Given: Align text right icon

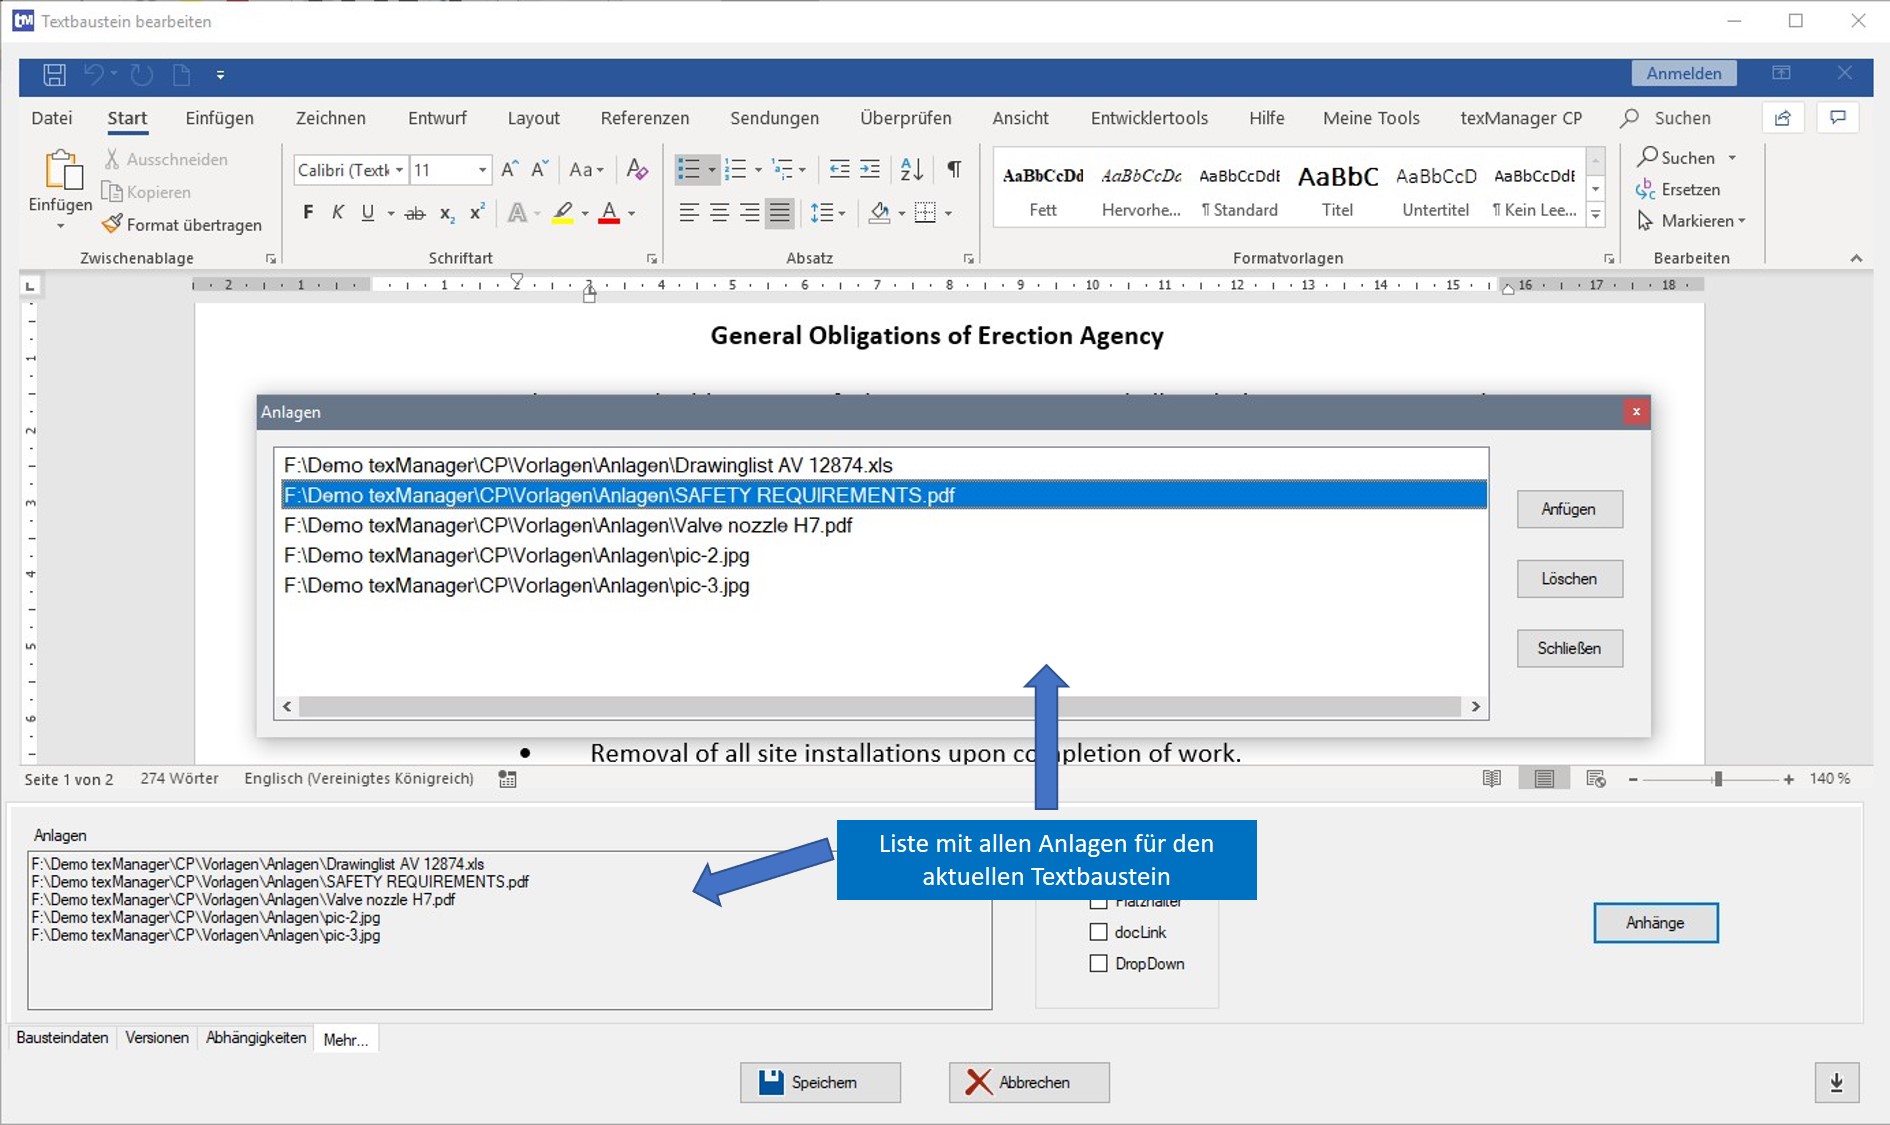Looking at the screenshot, I should [749, 213].
